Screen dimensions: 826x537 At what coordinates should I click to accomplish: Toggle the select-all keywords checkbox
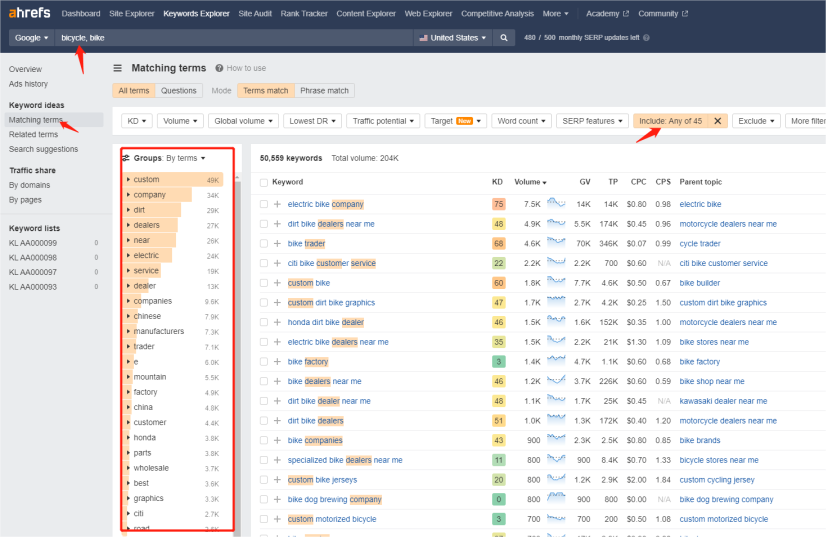pyautogui.click(x=264, y=182)
